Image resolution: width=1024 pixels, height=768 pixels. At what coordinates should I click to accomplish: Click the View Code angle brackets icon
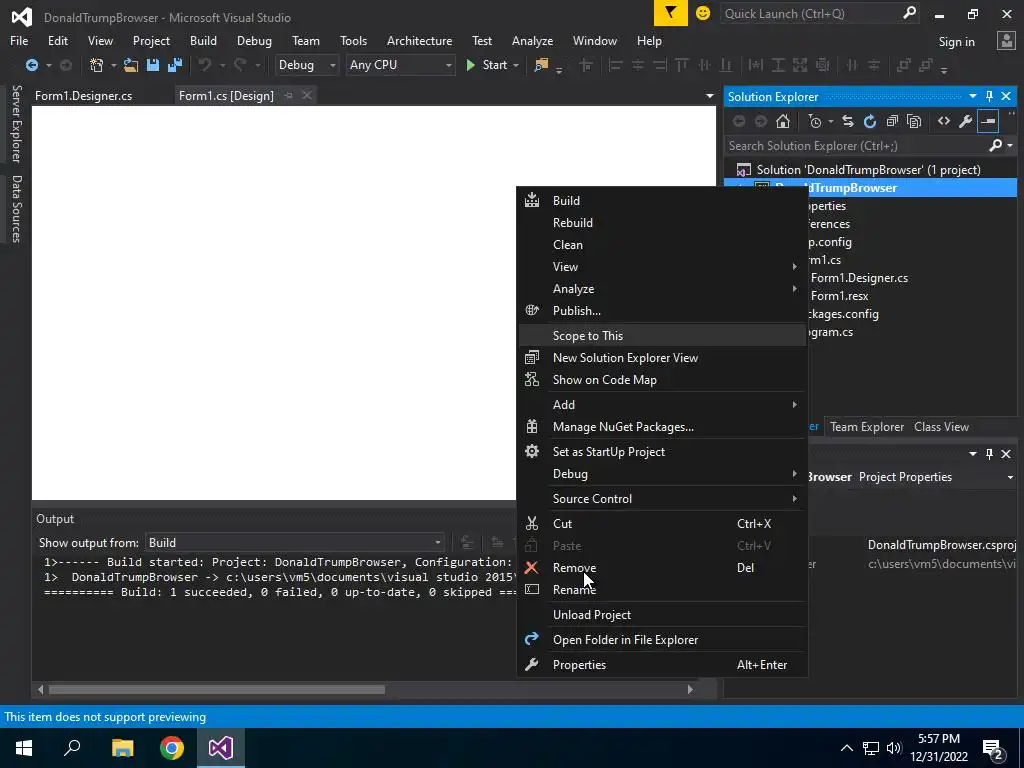point(944,121)
